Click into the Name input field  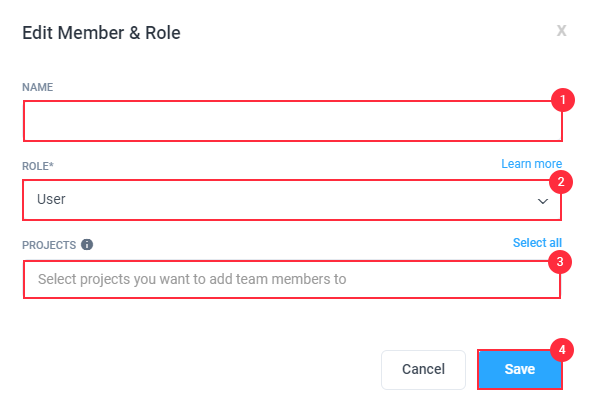point(293,121)
